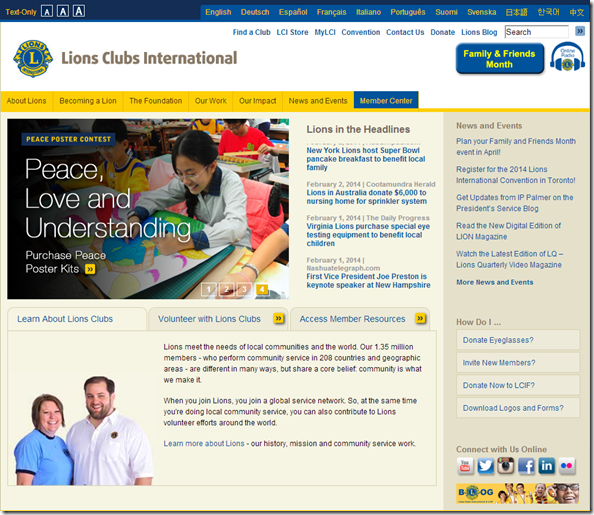Click the Lions Clubs emblem logo
Viewport: 594px width, 515px height.
[33, 58]
